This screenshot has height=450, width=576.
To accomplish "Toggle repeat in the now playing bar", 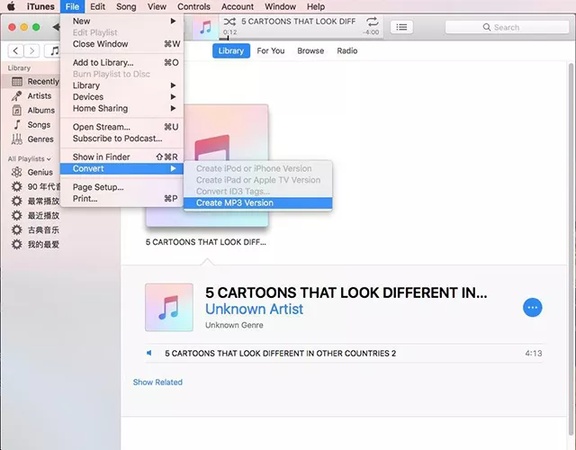I will (x=372, y=21).
